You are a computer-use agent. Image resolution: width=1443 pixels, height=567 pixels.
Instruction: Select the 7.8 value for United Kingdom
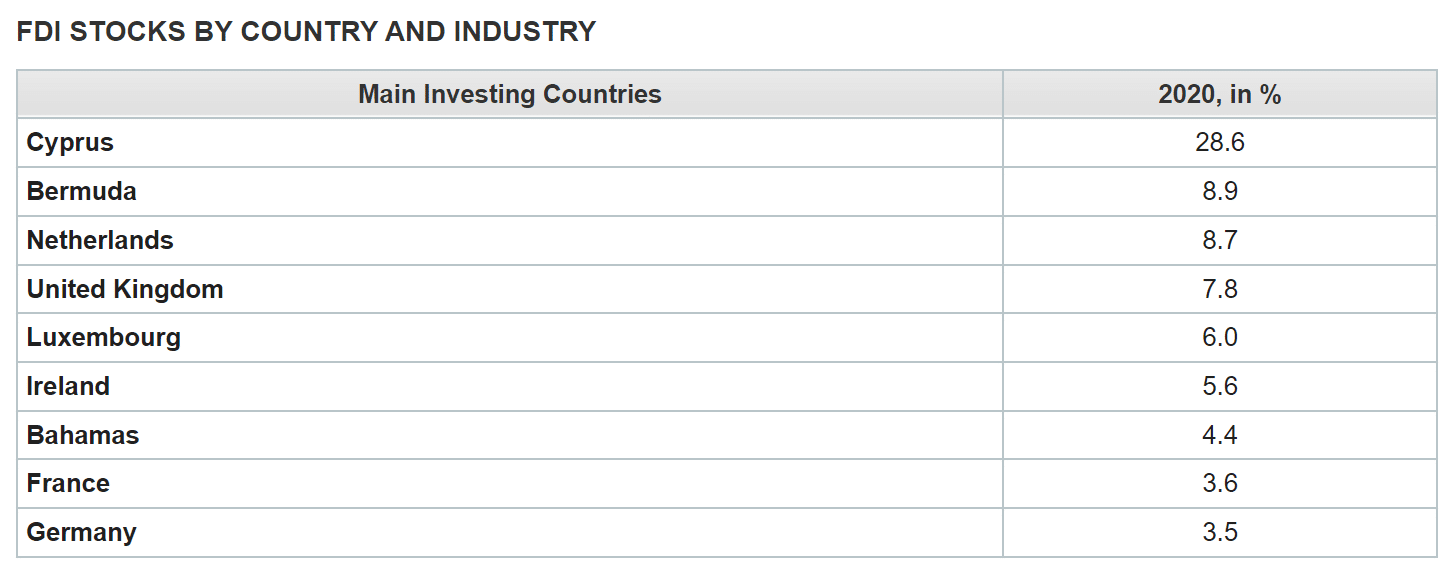coord(1219,289)
